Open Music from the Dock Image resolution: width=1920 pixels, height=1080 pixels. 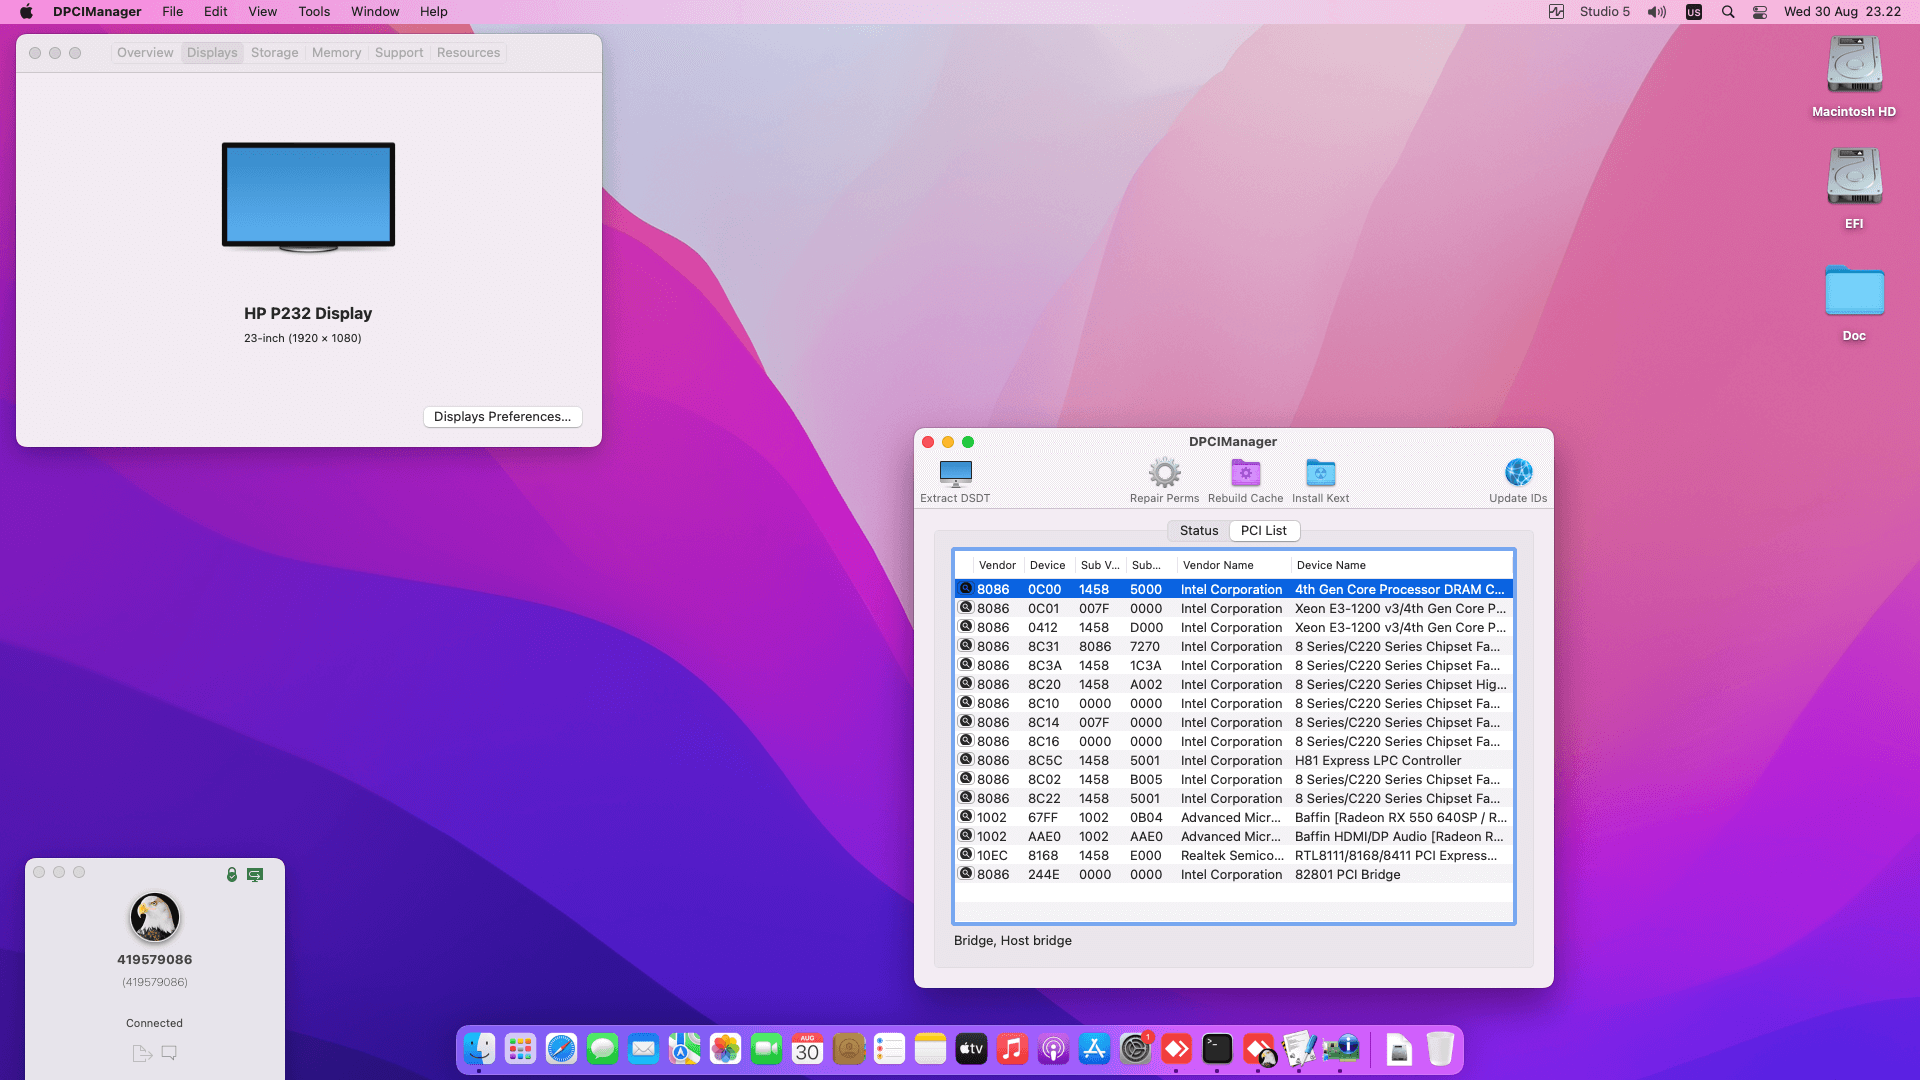1012,1049
